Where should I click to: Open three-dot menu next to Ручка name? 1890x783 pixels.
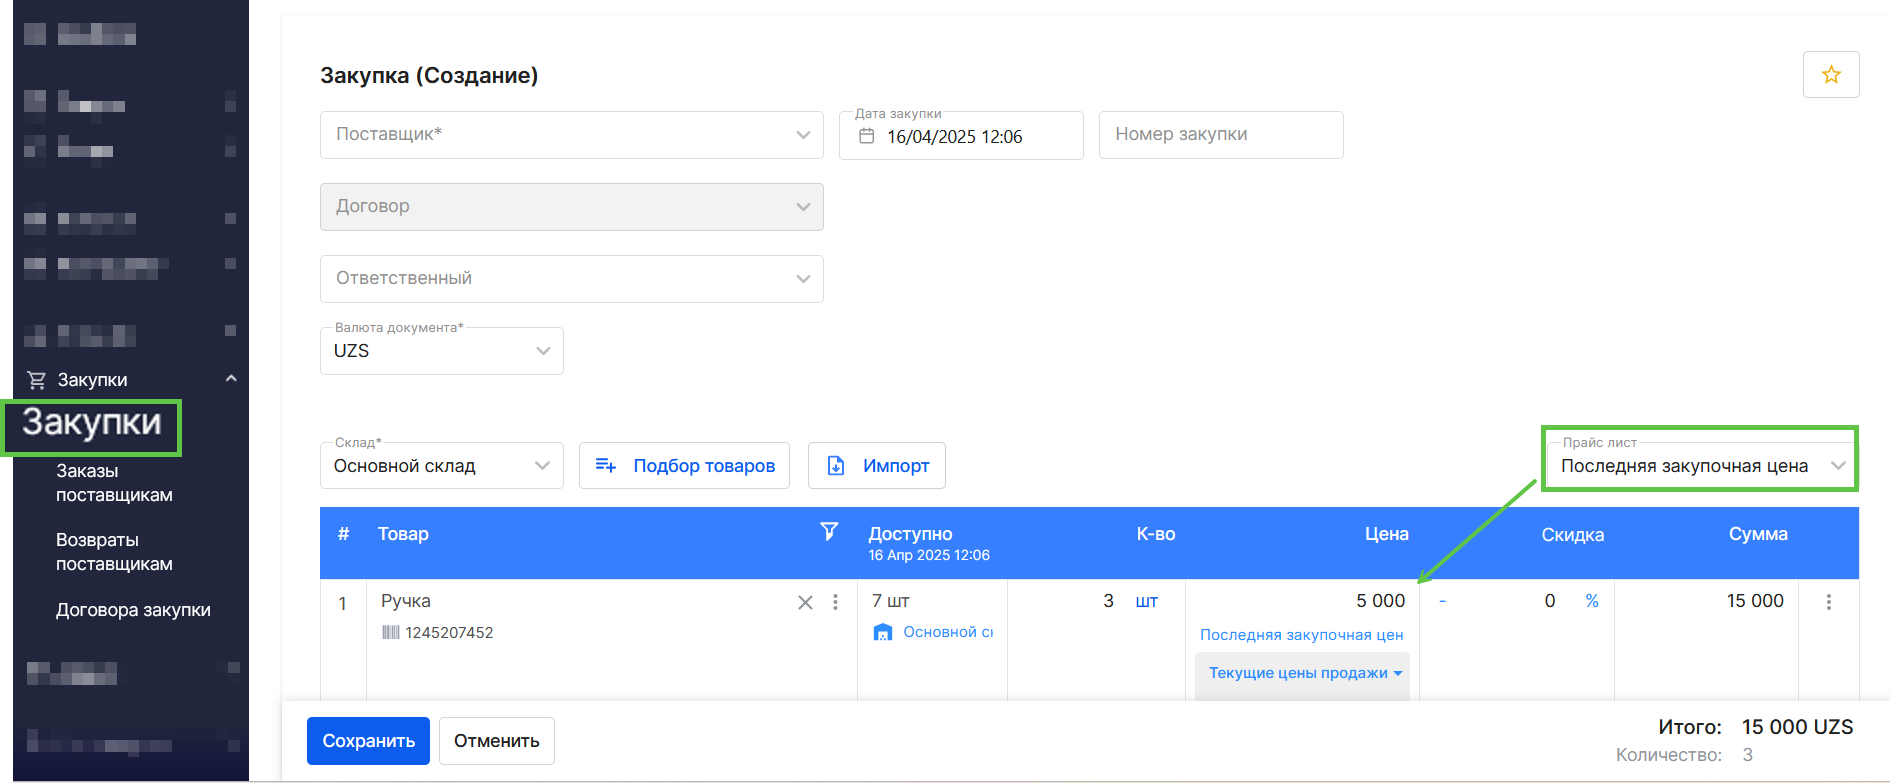[x=835, y=602]
